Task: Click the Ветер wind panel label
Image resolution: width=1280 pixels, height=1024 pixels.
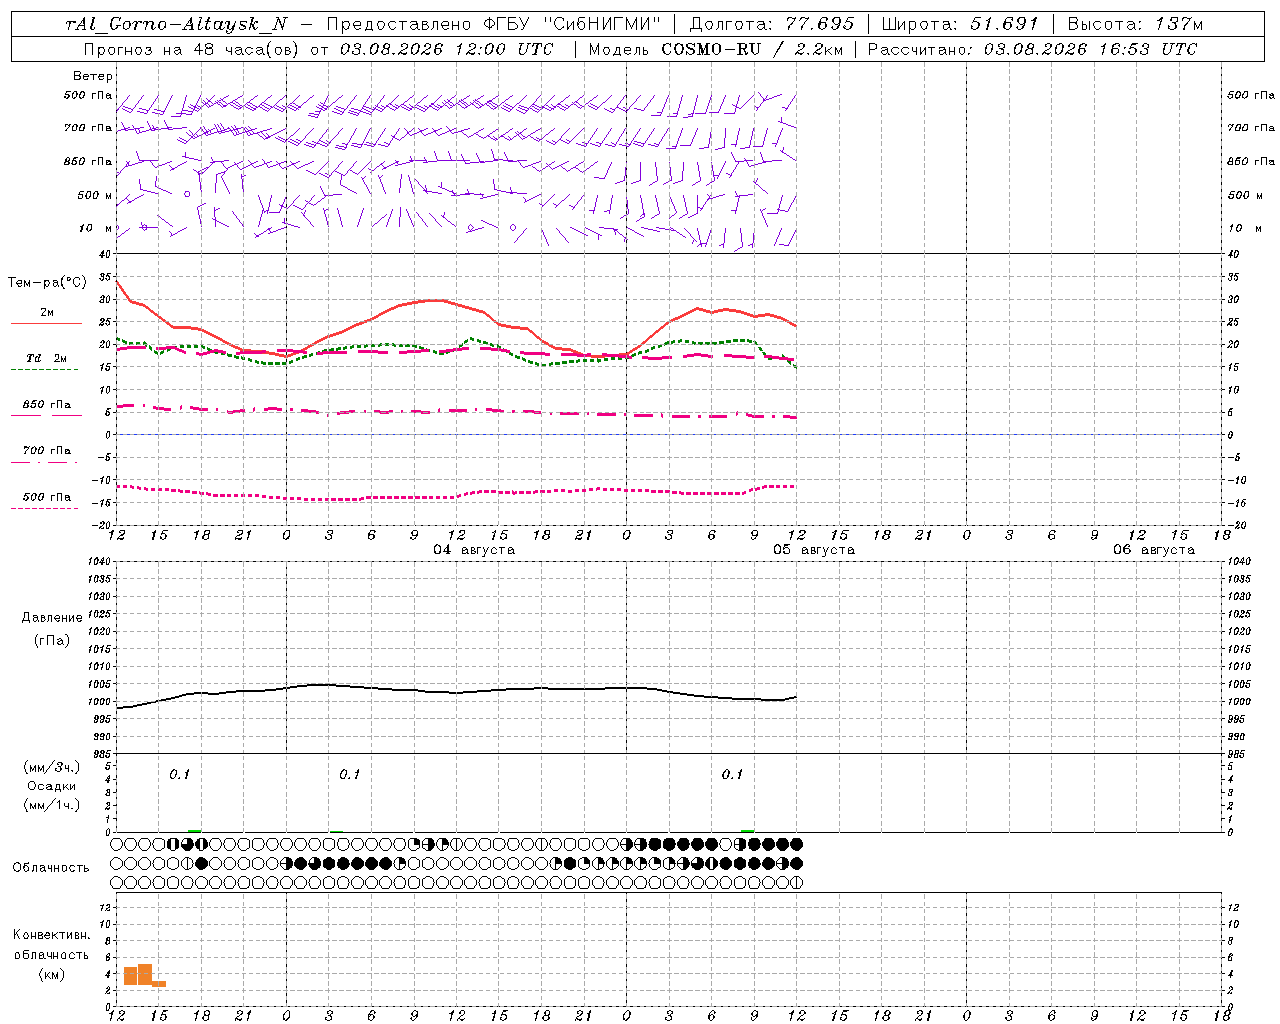Action: [93, 76]
